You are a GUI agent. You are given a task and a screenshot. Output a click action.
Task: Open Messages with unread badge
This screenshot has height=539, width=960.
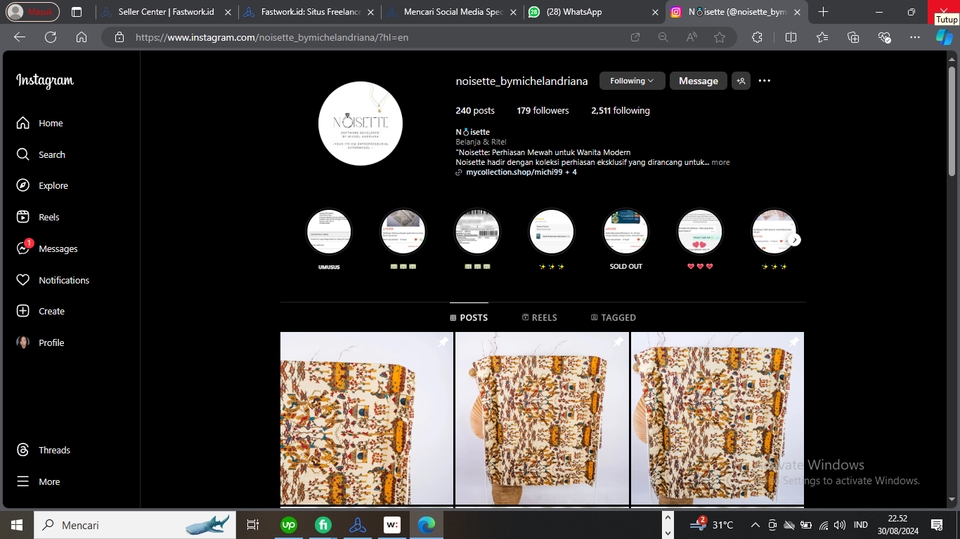pos(47,248)
